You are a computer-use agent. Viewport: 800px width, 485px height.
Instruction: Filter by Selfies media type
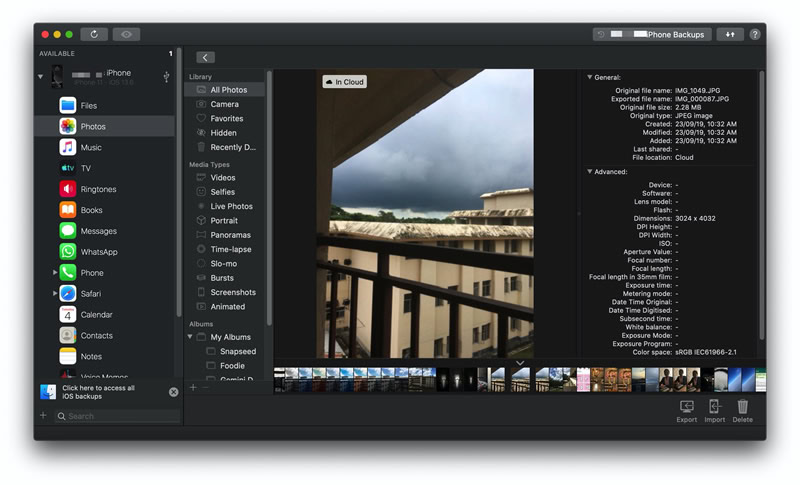pos(224,192)
